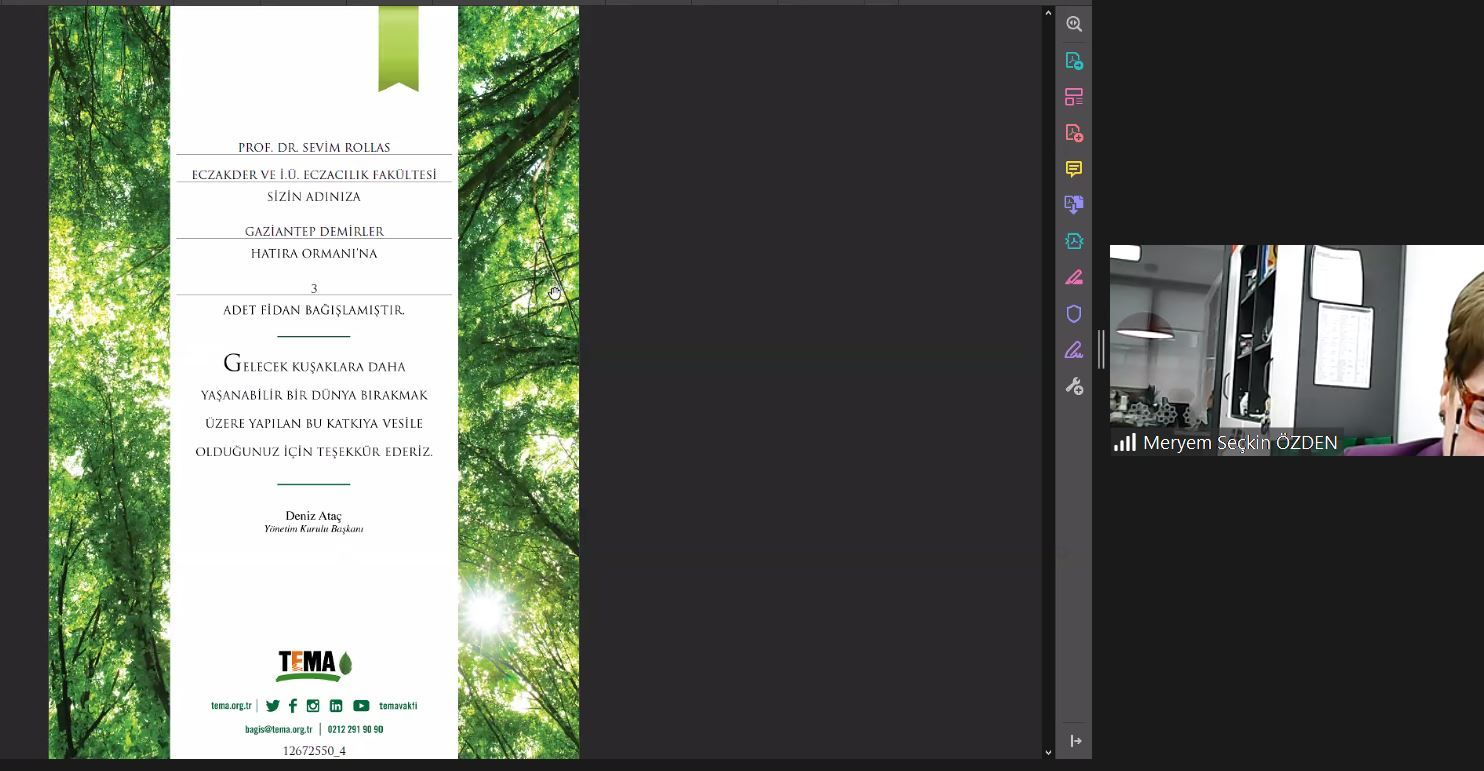1484x771 pixels.
Task: Click the Create PDF icon
Action: (x=1074, y=133)
